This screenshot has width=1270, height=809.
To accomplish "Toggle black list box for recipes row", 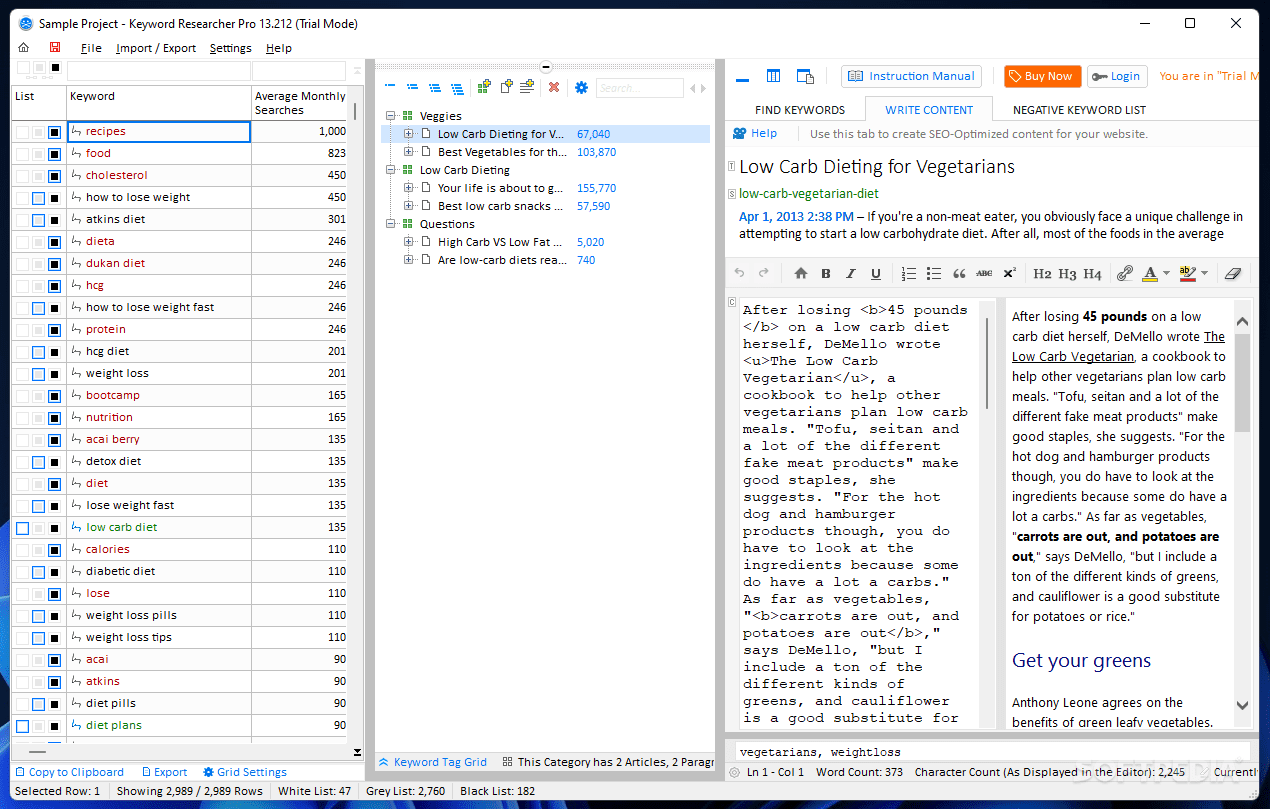I will [54, 132].
